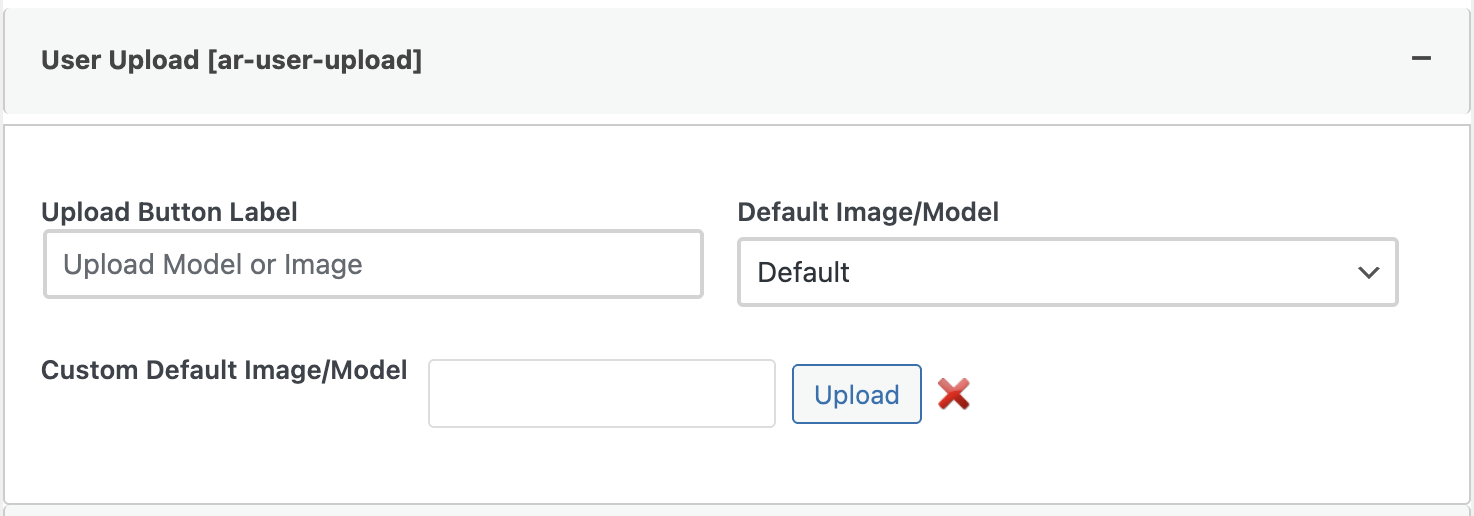Click the chevron arrow in Default Image/Model select

point(1368,272)
